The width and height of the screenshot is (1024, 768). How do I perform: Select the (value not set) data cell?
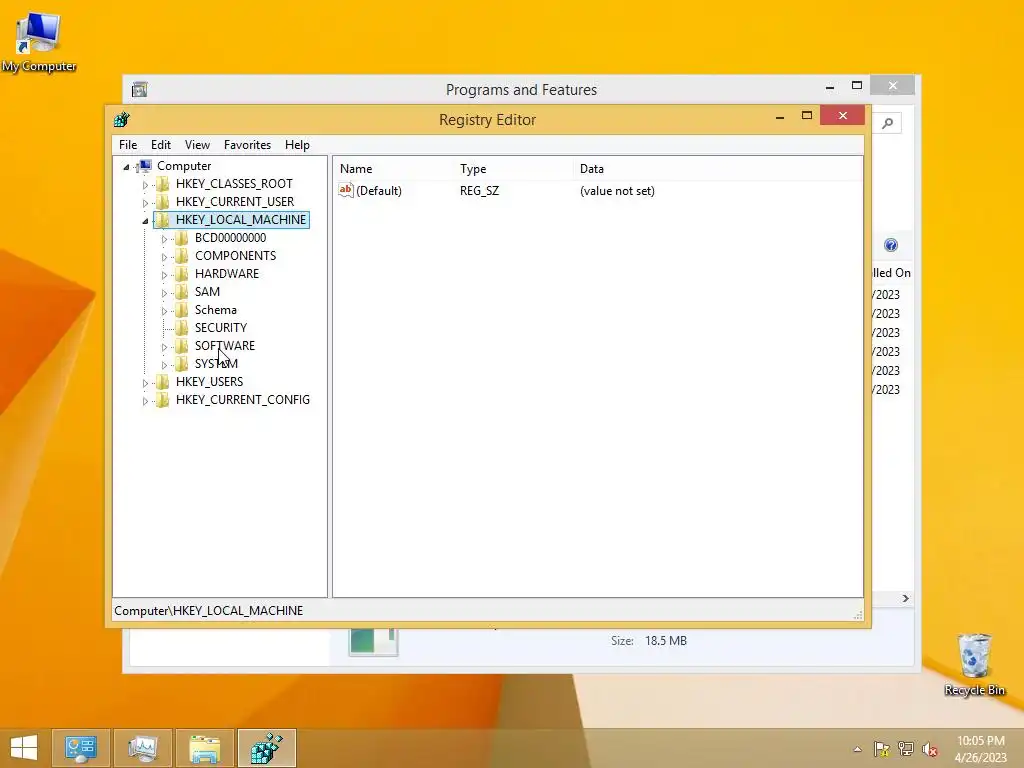point(617,191)
